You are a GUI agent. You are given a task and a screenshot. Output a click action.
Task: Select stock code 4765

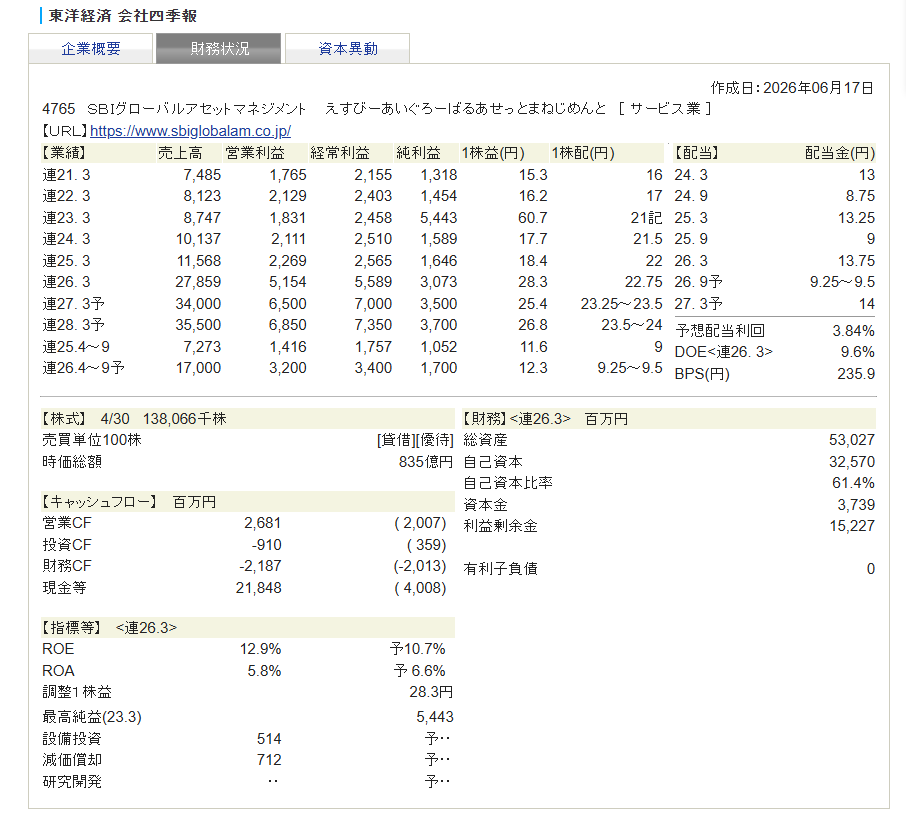58,109
